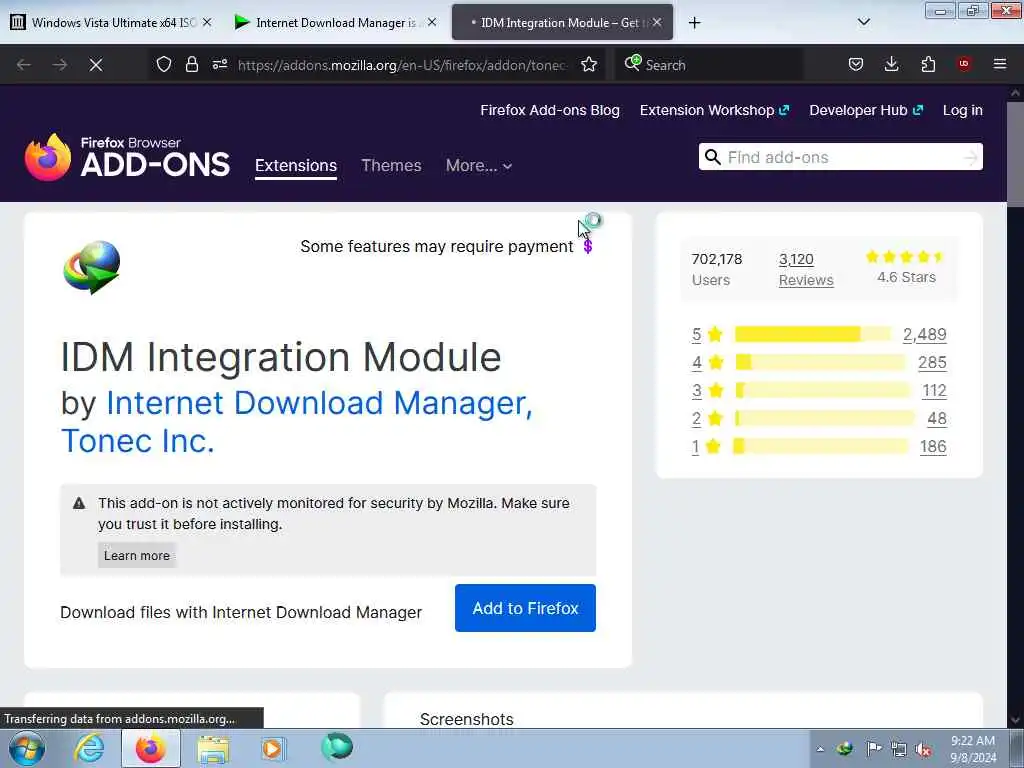The height and width of the screenshot is (768, 1024).
Task: Launch Internet Explorer from the taskbar
Action: coord(89,748)
